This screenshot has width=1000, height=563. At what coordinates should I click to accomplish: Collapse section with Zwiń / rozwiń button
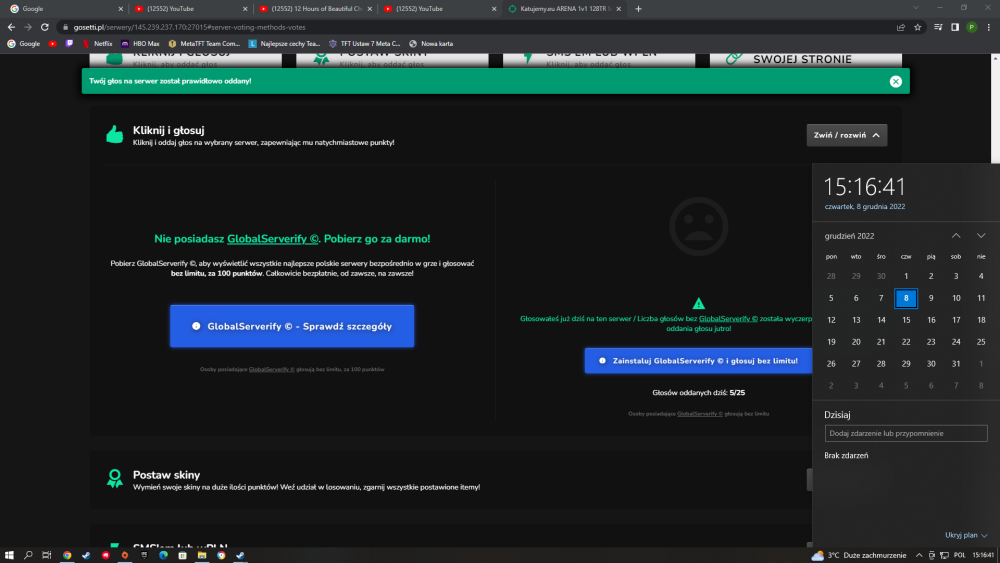tap(846, 135)
